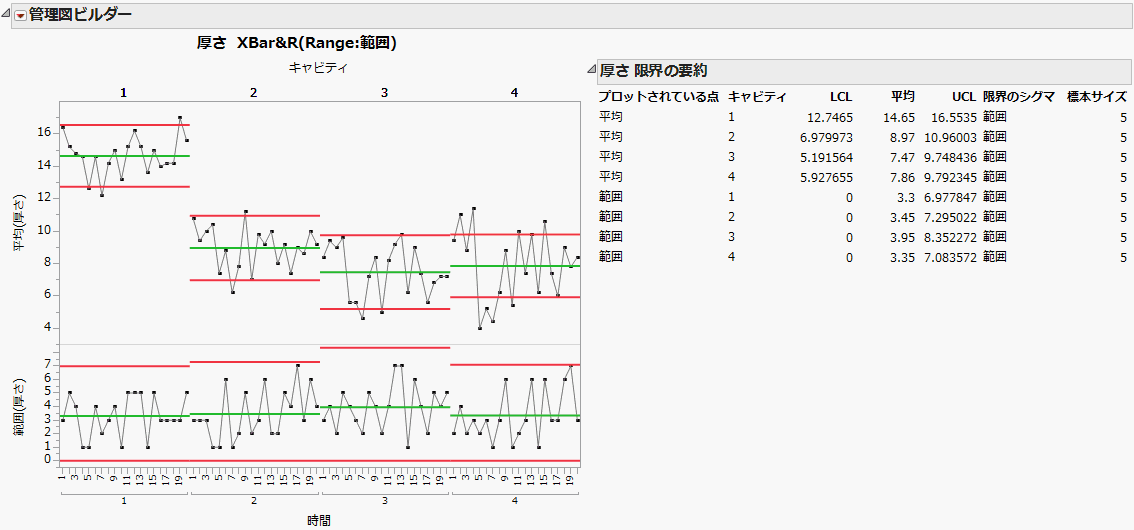
Task: Click range UCL value 7.083572
Action: coord(952,257)
